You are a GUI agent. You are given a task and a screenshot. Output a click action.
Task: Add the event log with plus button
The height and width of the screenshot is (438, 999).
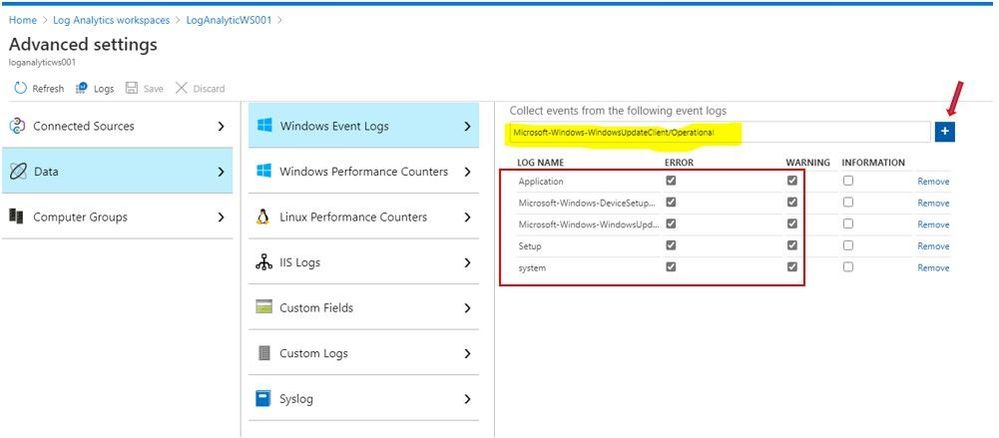(x=945, y=131)
